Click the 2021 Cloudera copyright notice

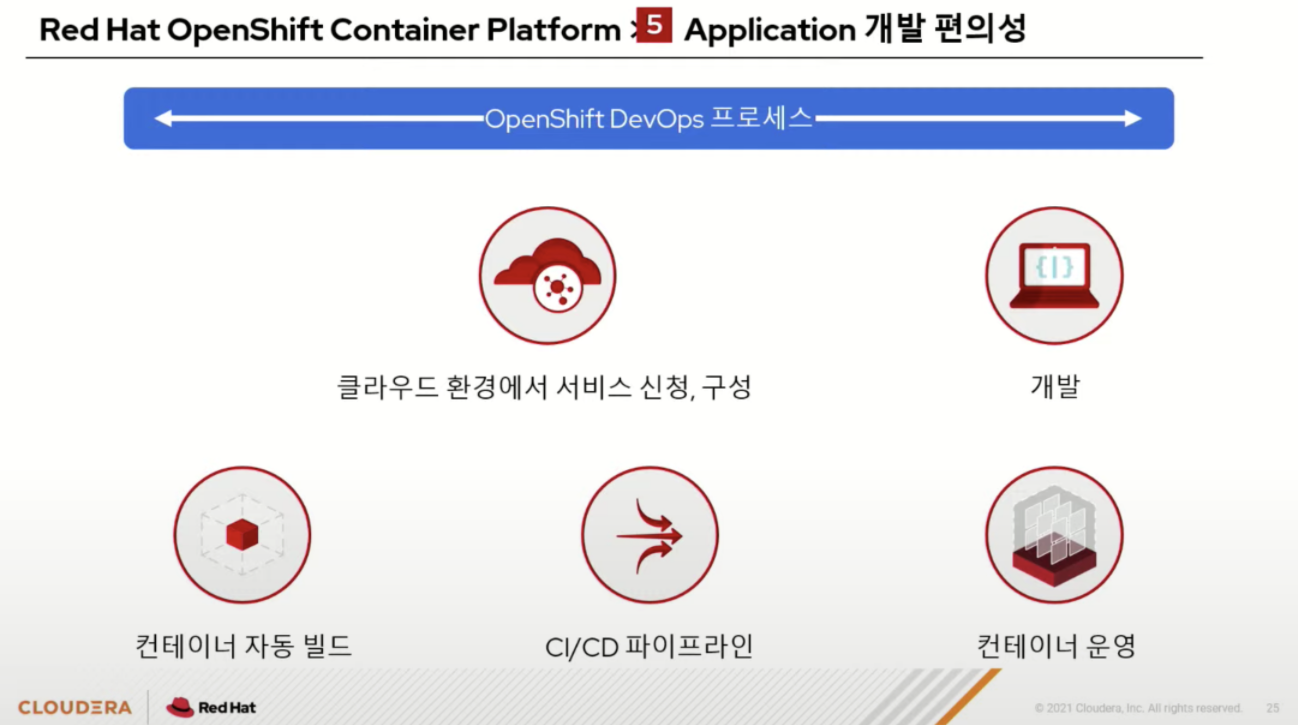pyautogui.click(x=1138, y=708)
